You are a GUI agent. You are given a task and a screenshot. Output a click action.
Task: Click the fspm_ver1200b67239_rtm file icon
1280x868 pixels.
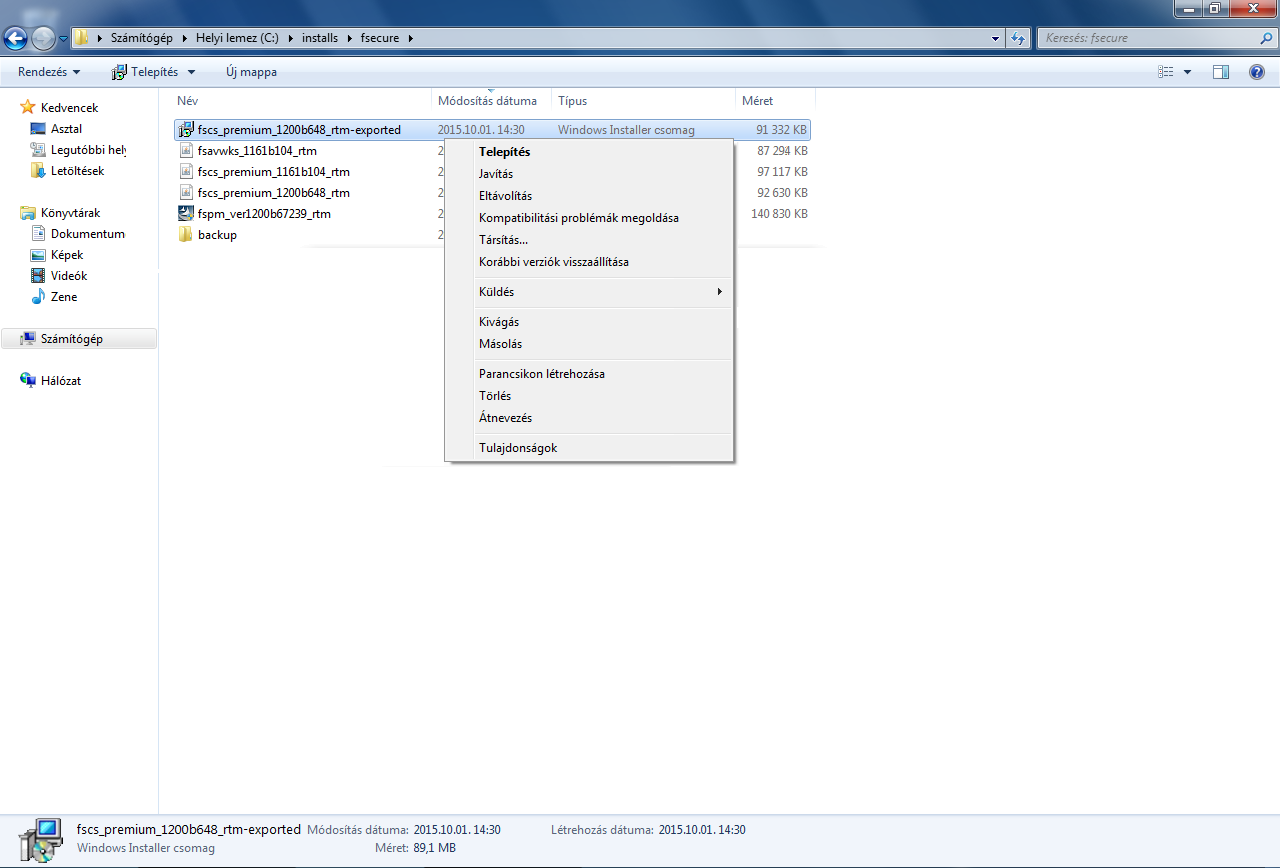click(185, 214)
